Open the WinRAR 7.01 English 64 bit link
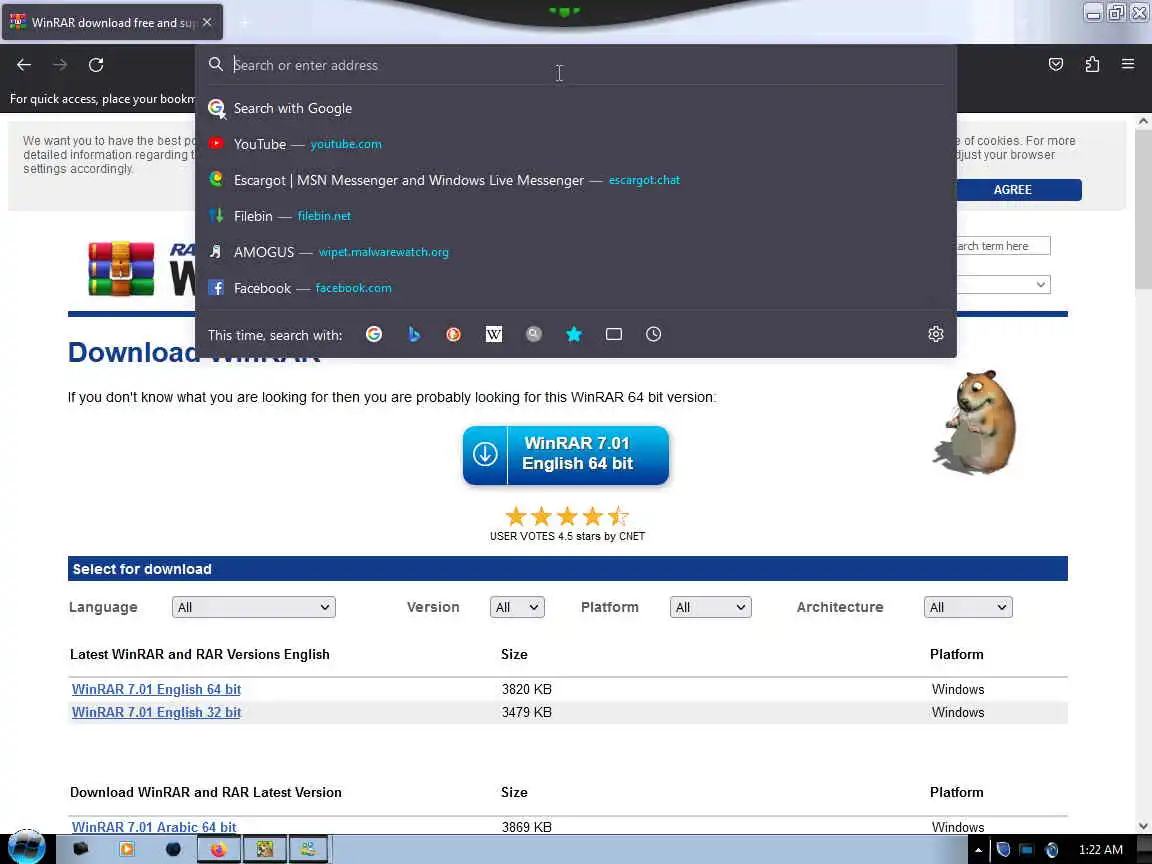 (156, 689)
